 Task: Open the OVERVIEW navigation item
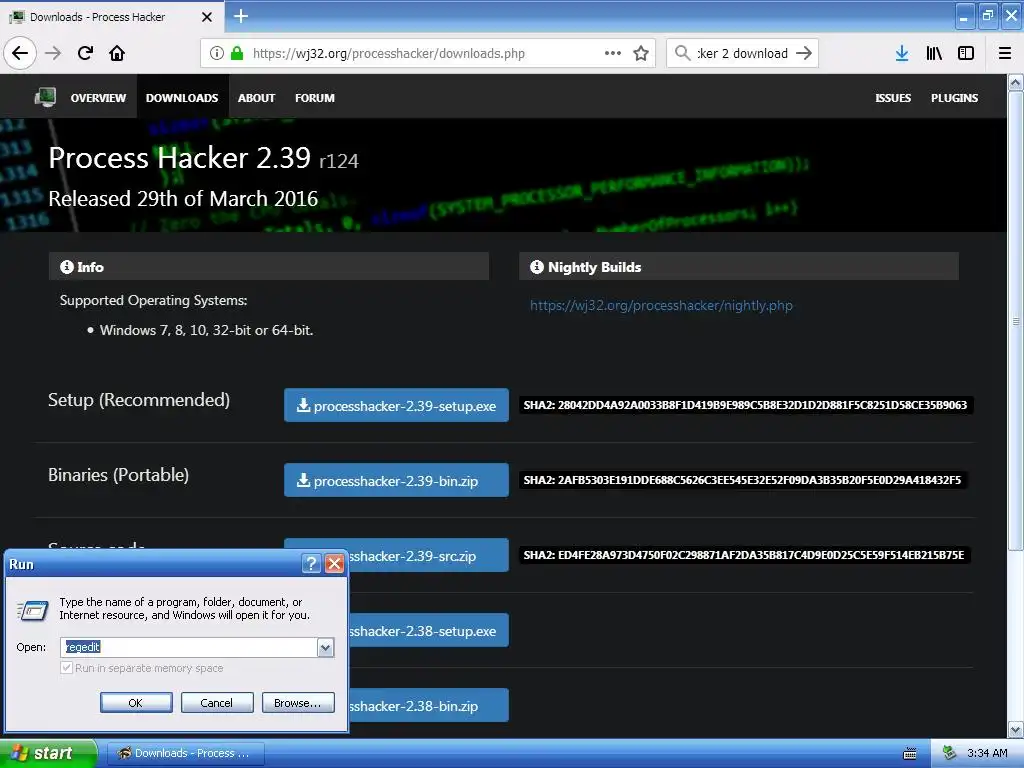[98, 98]
